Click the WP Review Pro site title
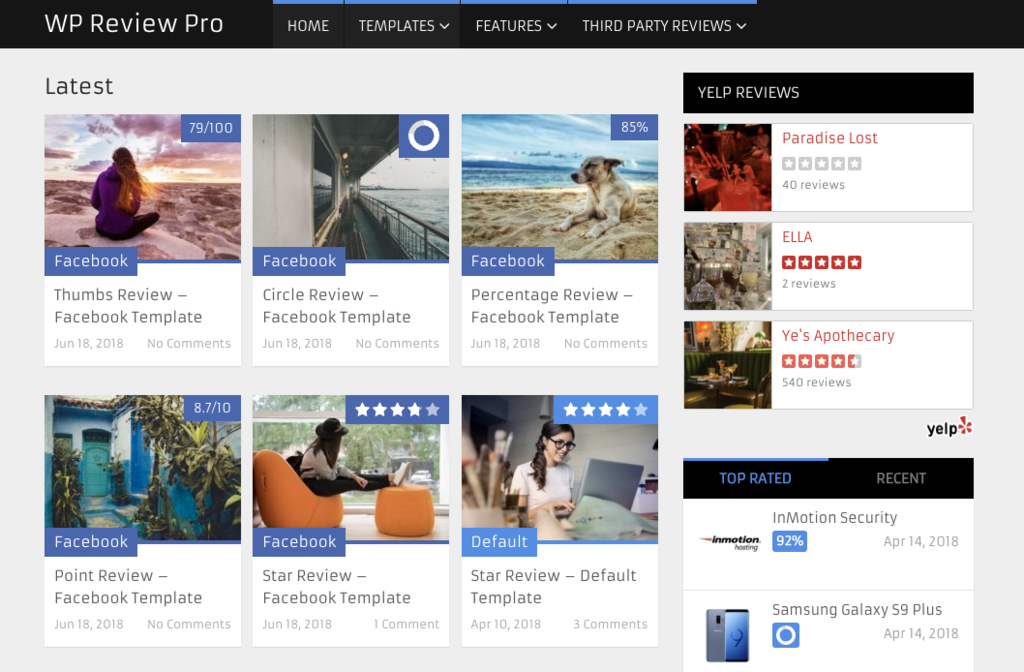The height and width of the screenshot is (672, 1024). point(134,24)
